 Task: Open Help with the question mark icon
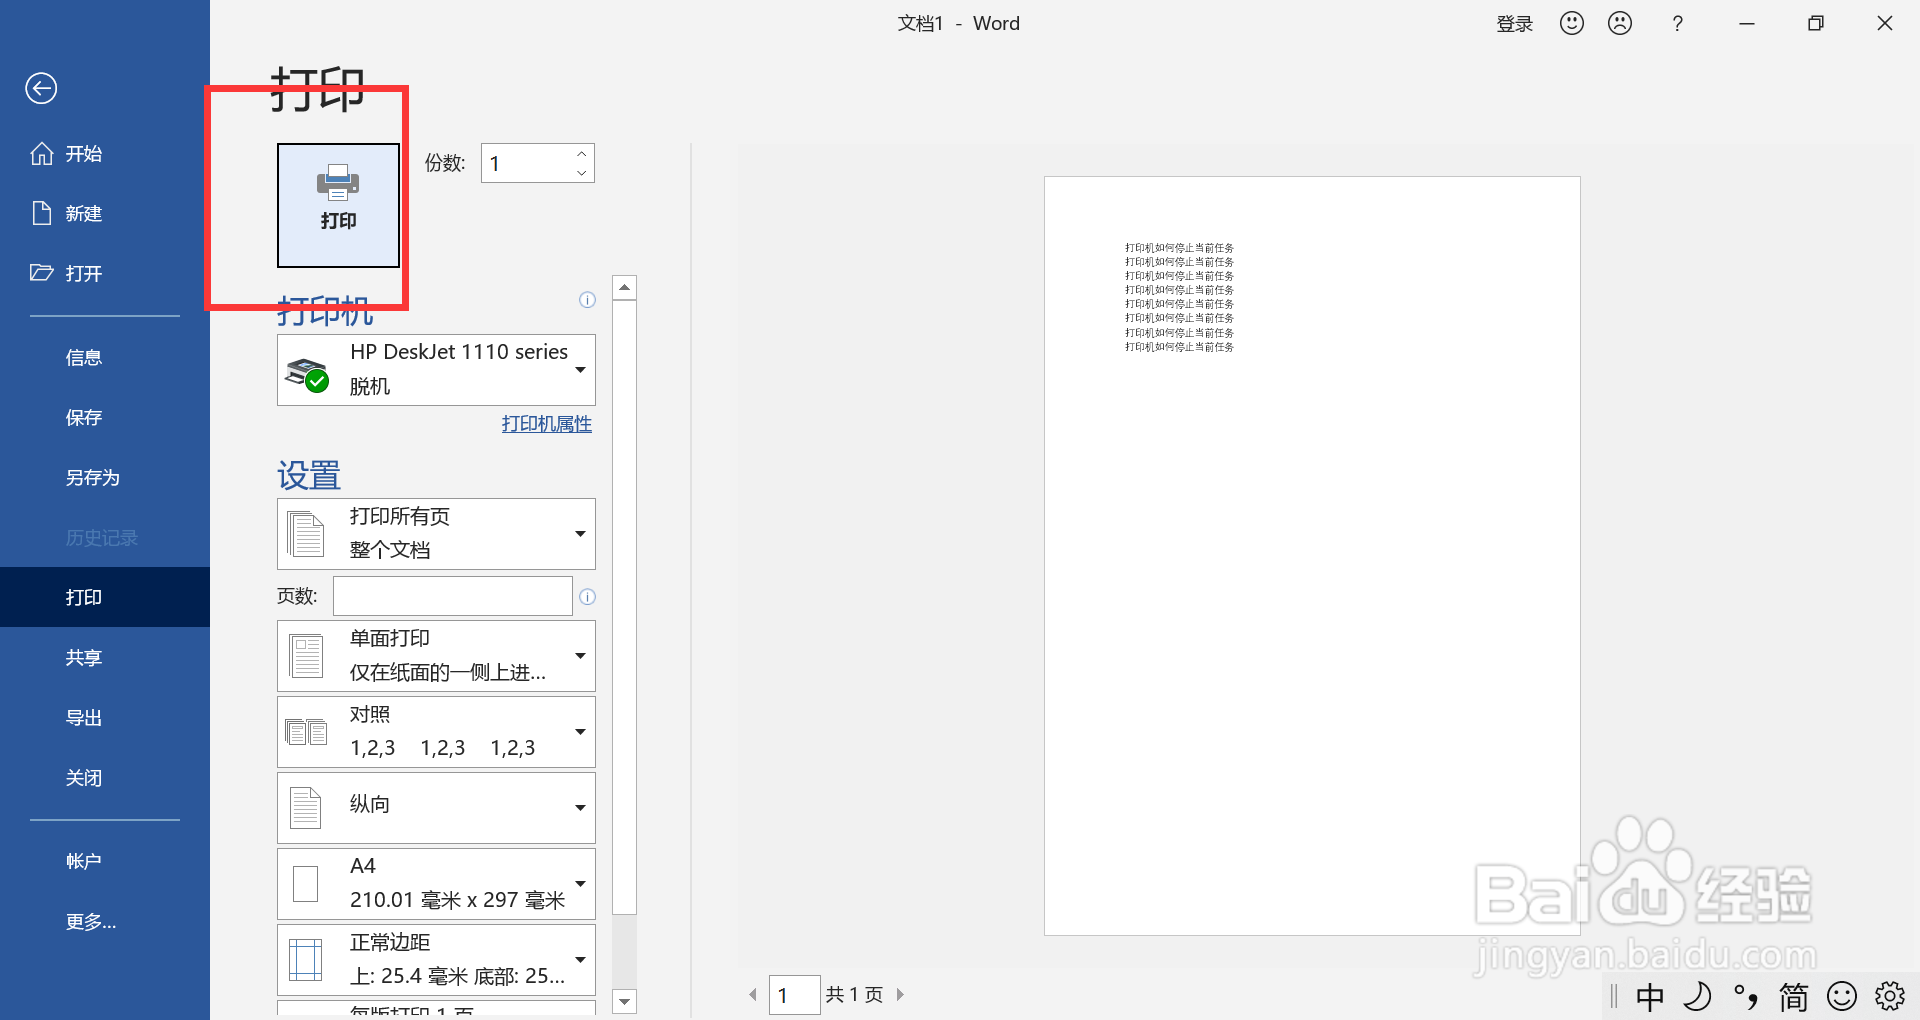pyautogui.click(x=1678, y=24)
